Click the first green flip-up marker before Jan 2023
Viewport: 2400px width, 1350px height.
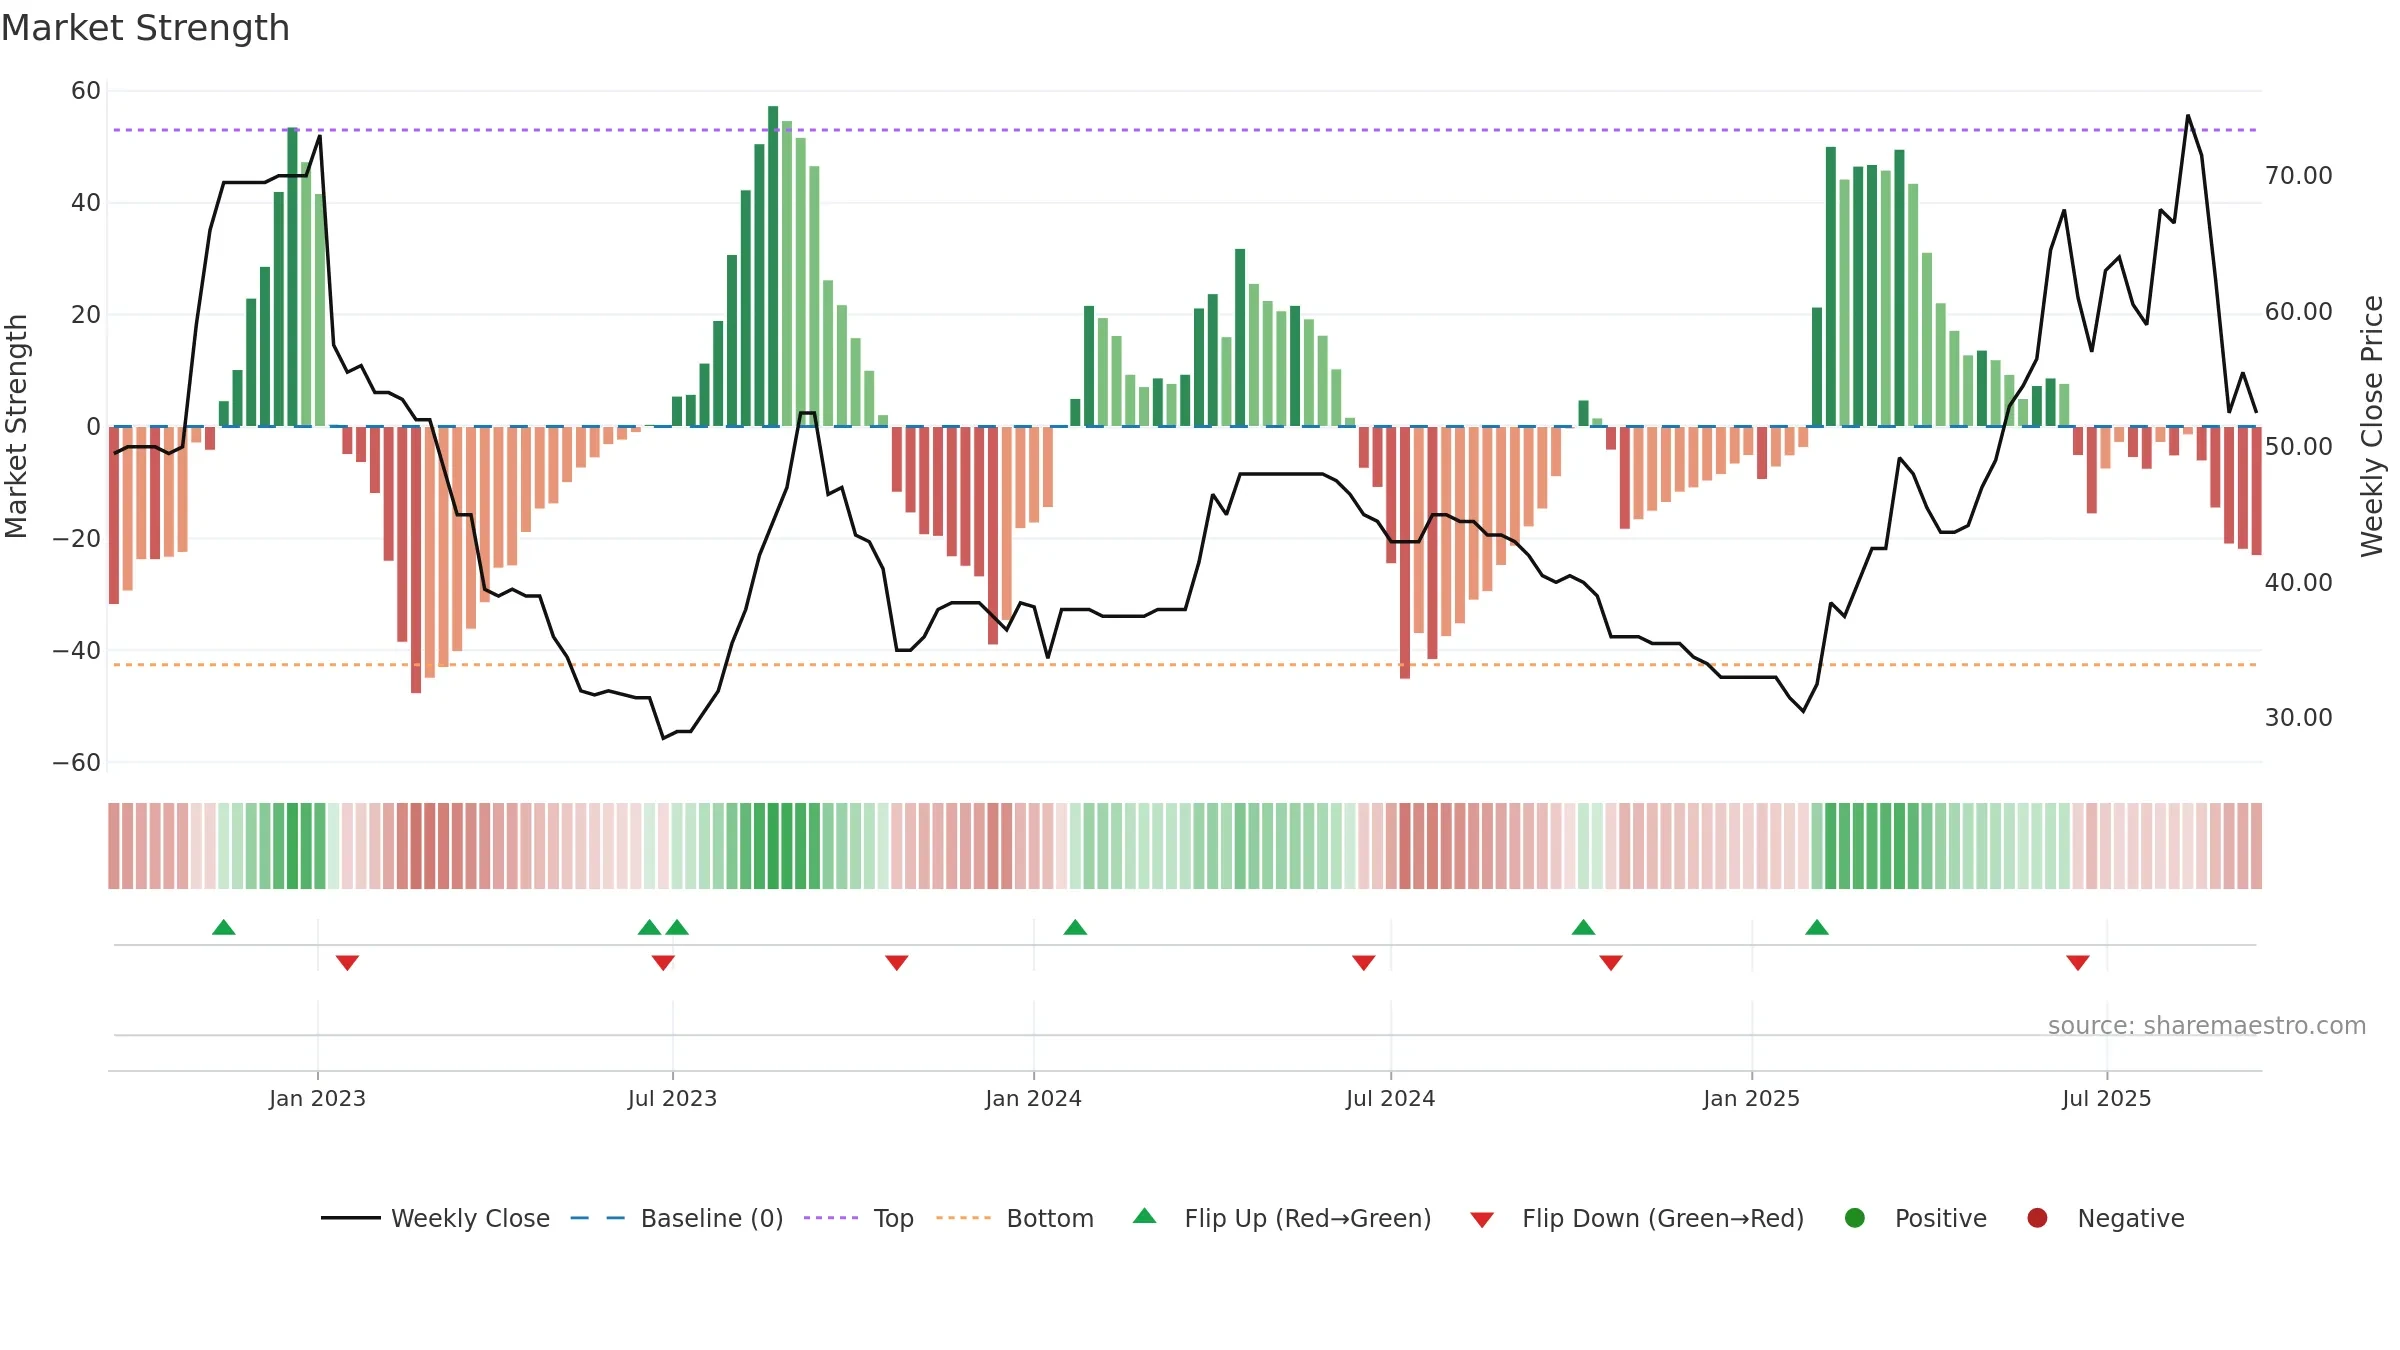pos(224,927)
